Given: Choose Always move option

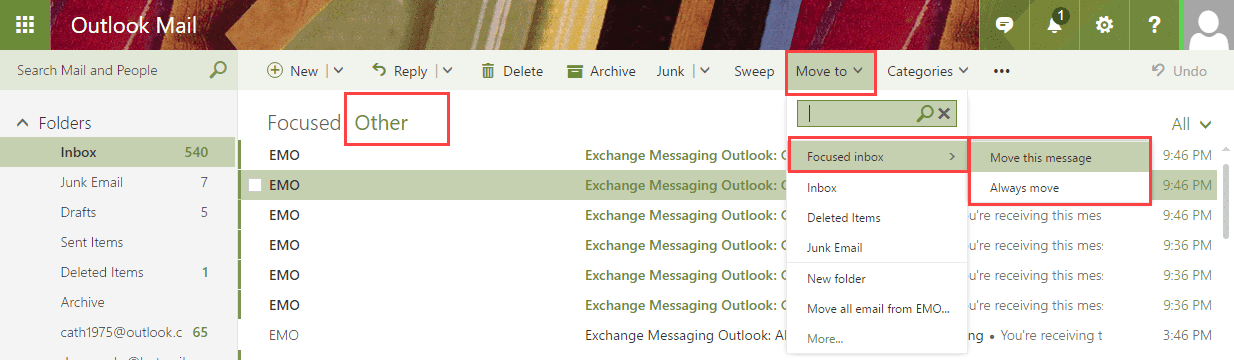Looking at the screenshot, I should click(x=1060, y=187).
